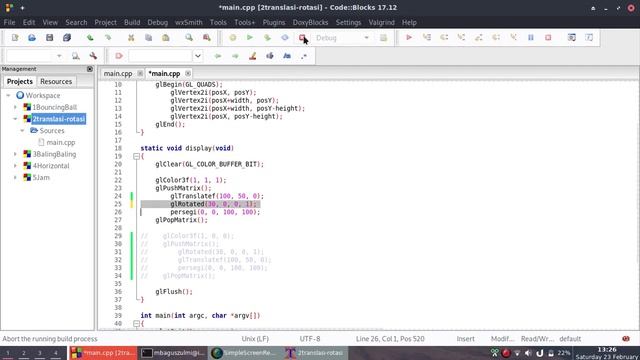Click the Rebuild icon

coord(285,38)
